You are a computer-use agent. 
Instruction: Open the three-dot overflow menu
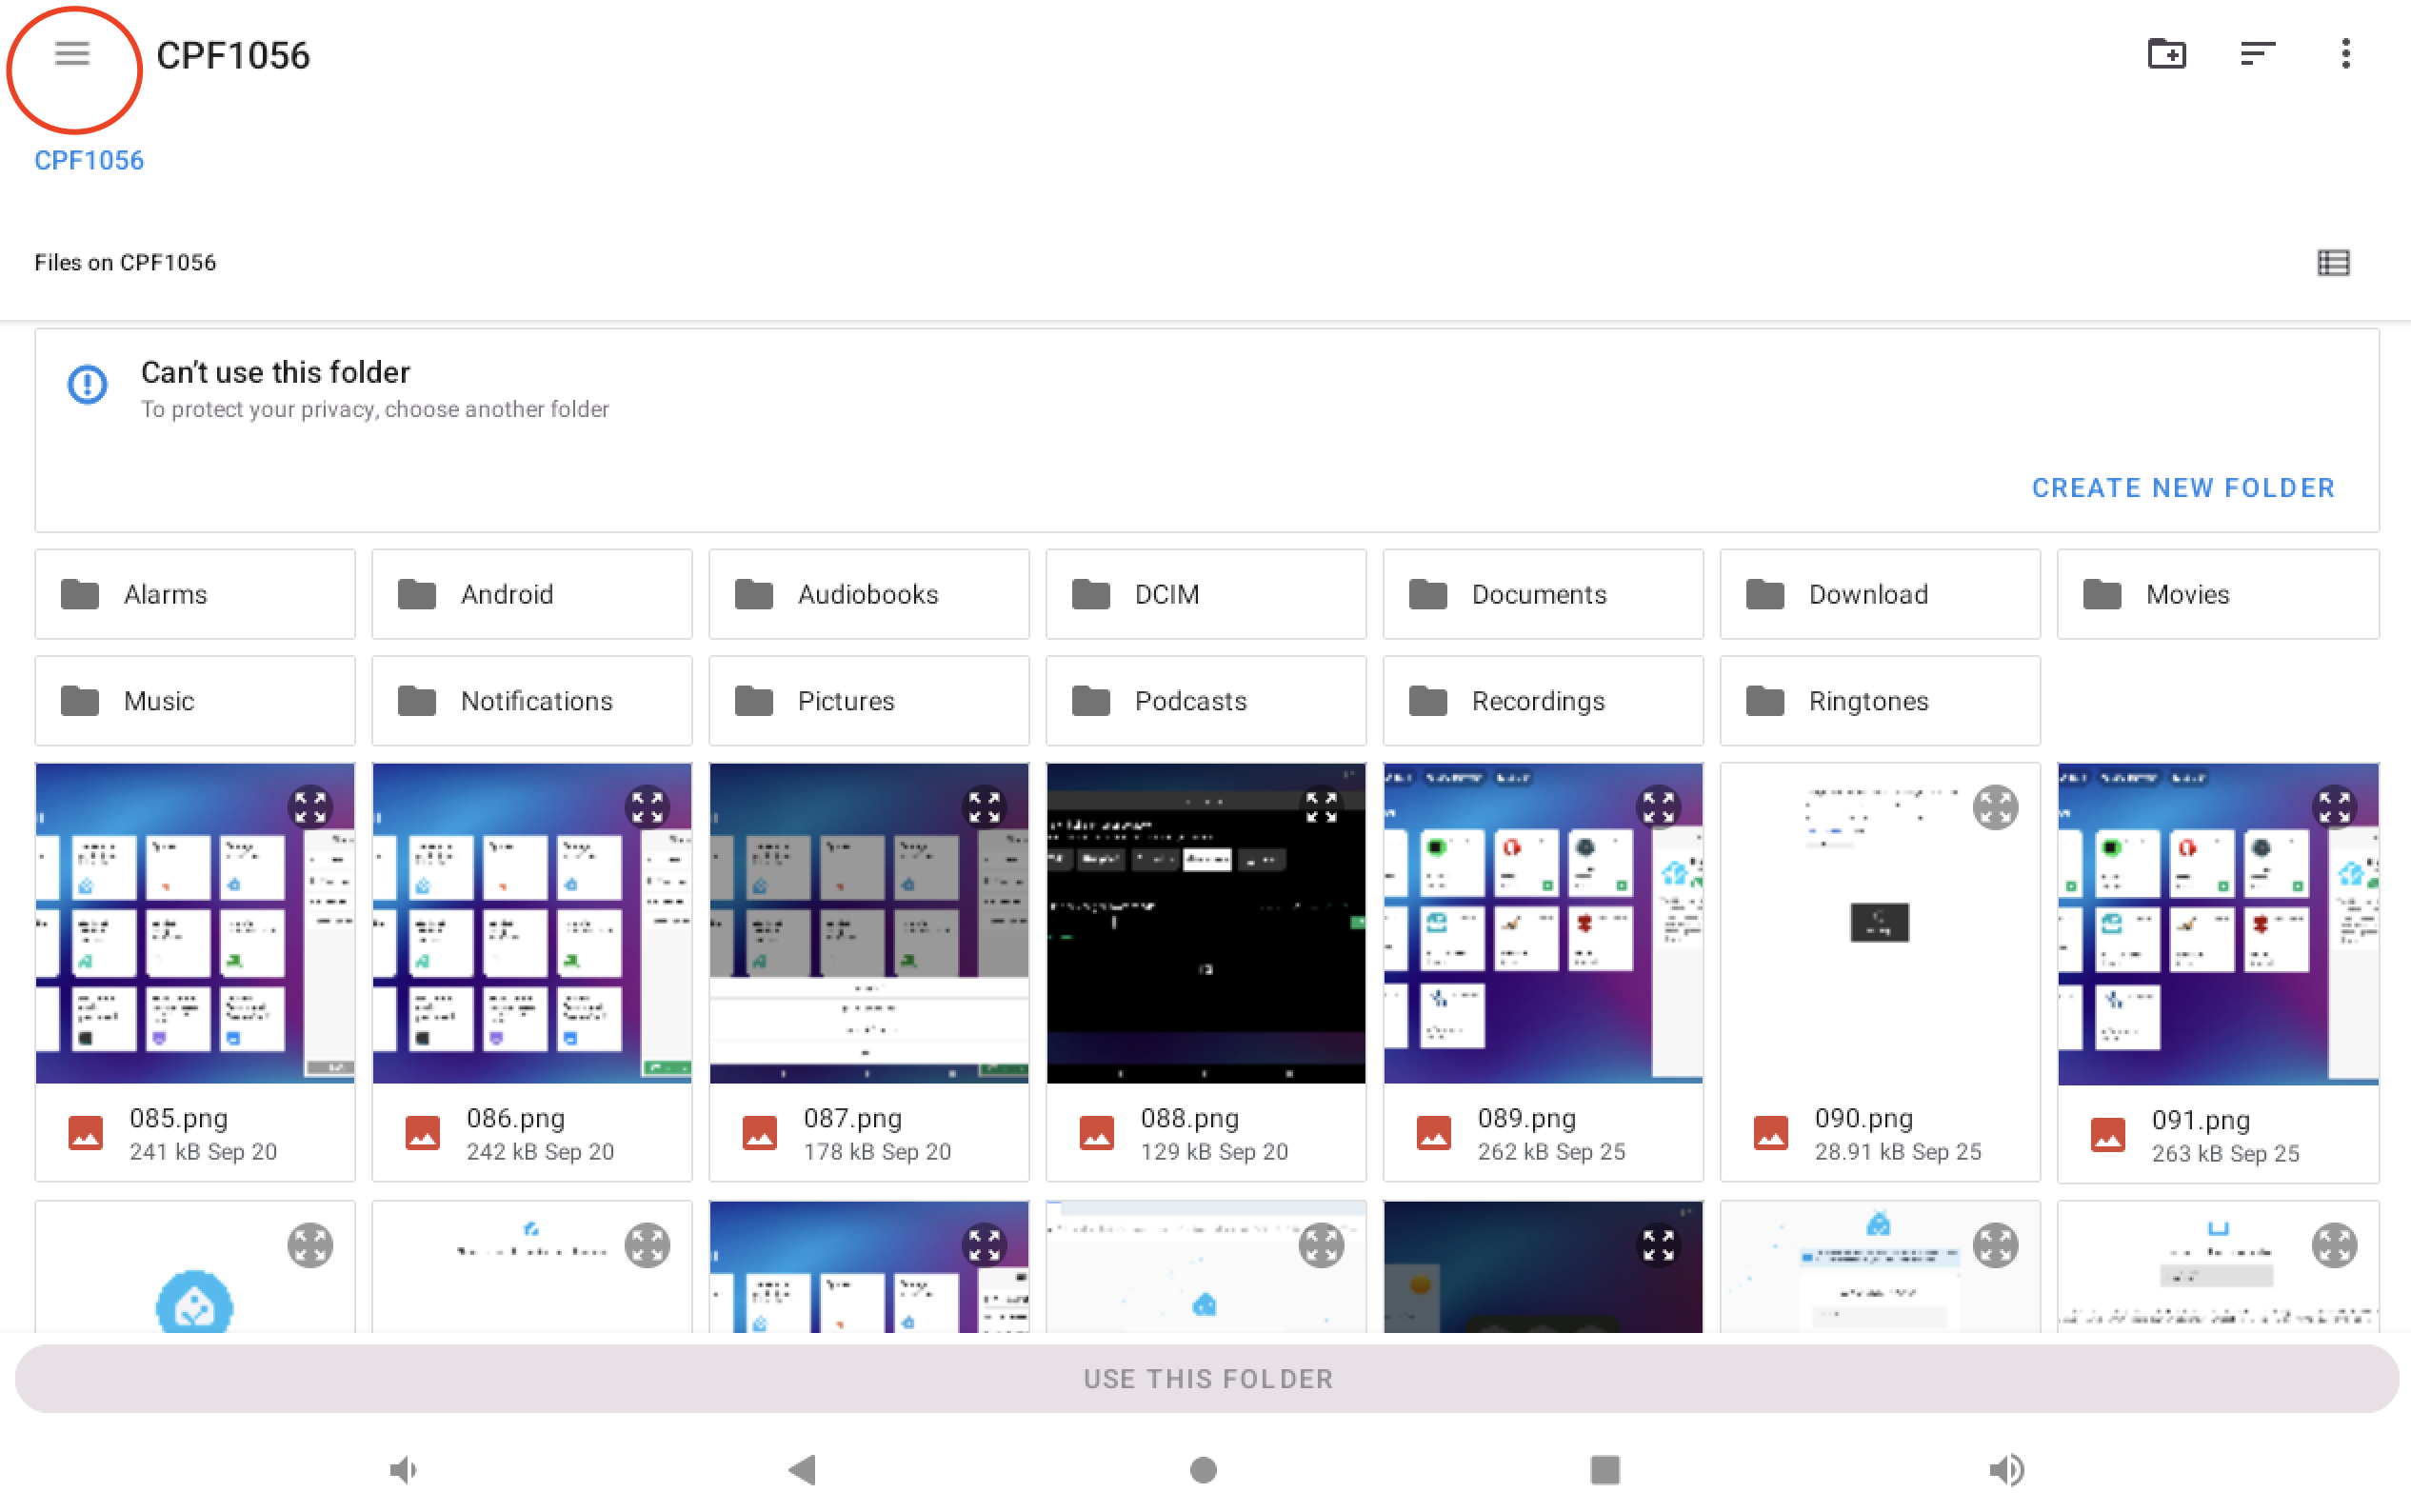(x=2345, y=53)
